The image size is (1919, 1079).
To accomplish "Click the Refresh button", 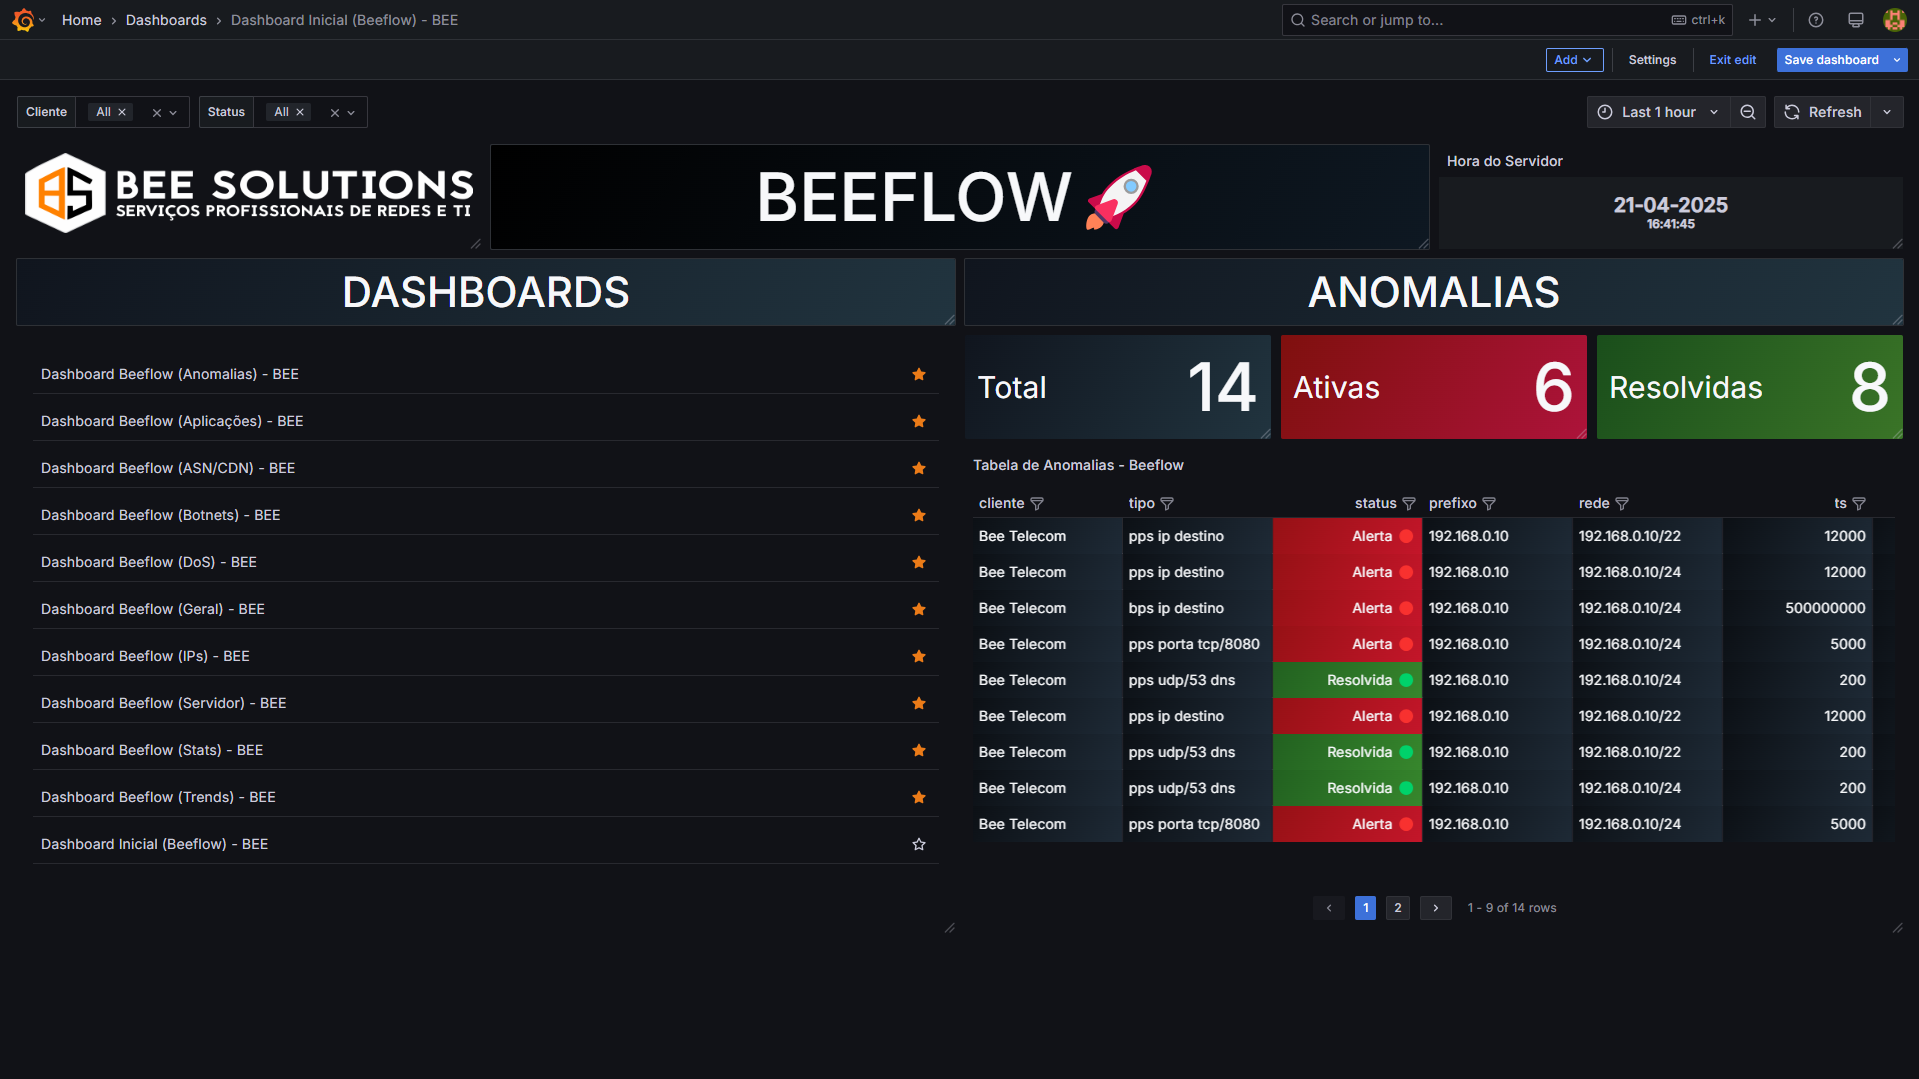I will (1823, 111).
